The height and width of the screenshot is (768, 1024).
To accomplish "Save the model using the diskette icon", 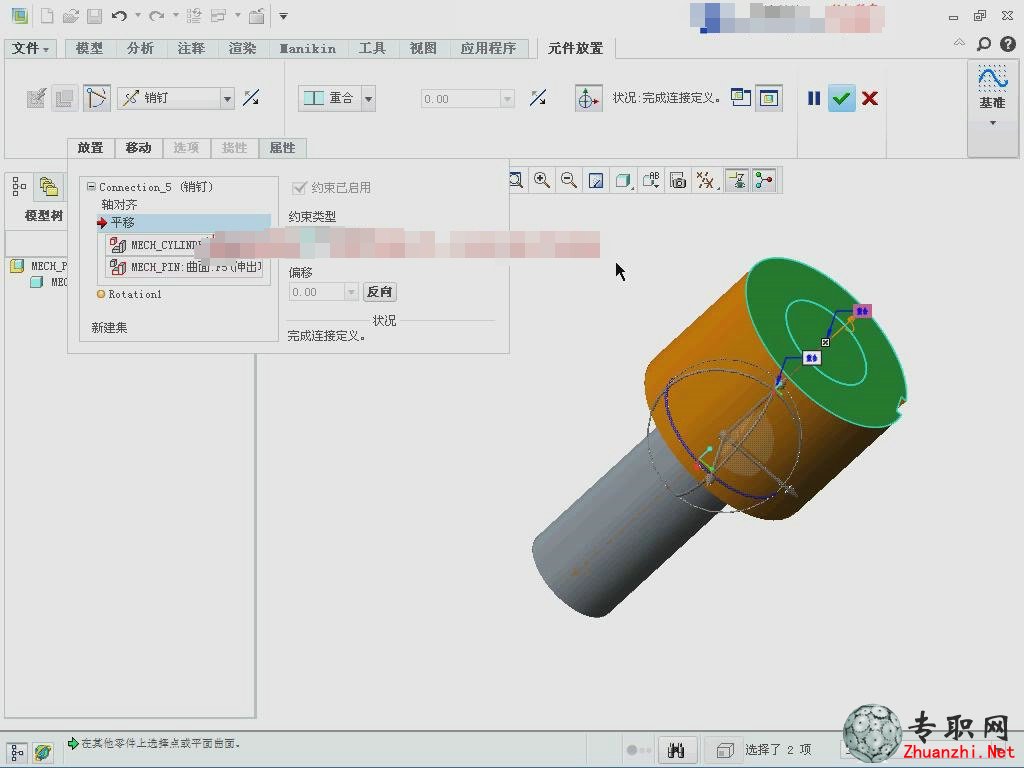I will click(95, 16).
